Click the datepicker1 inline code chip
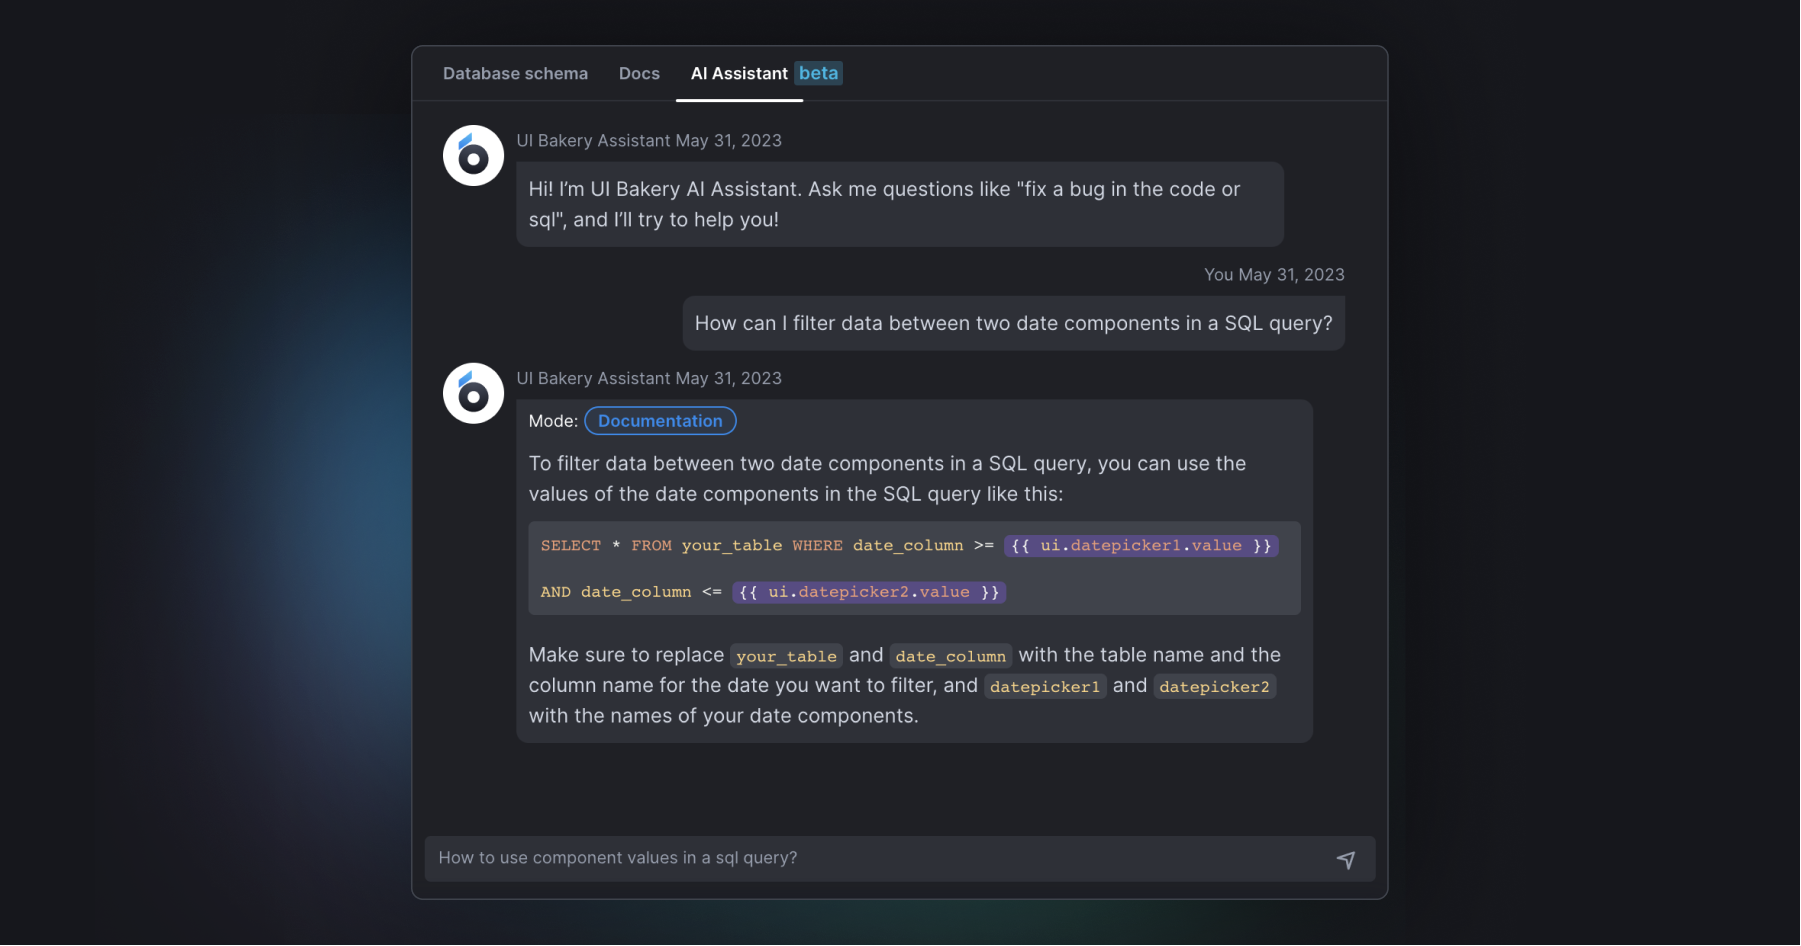 click(1045, 687)
